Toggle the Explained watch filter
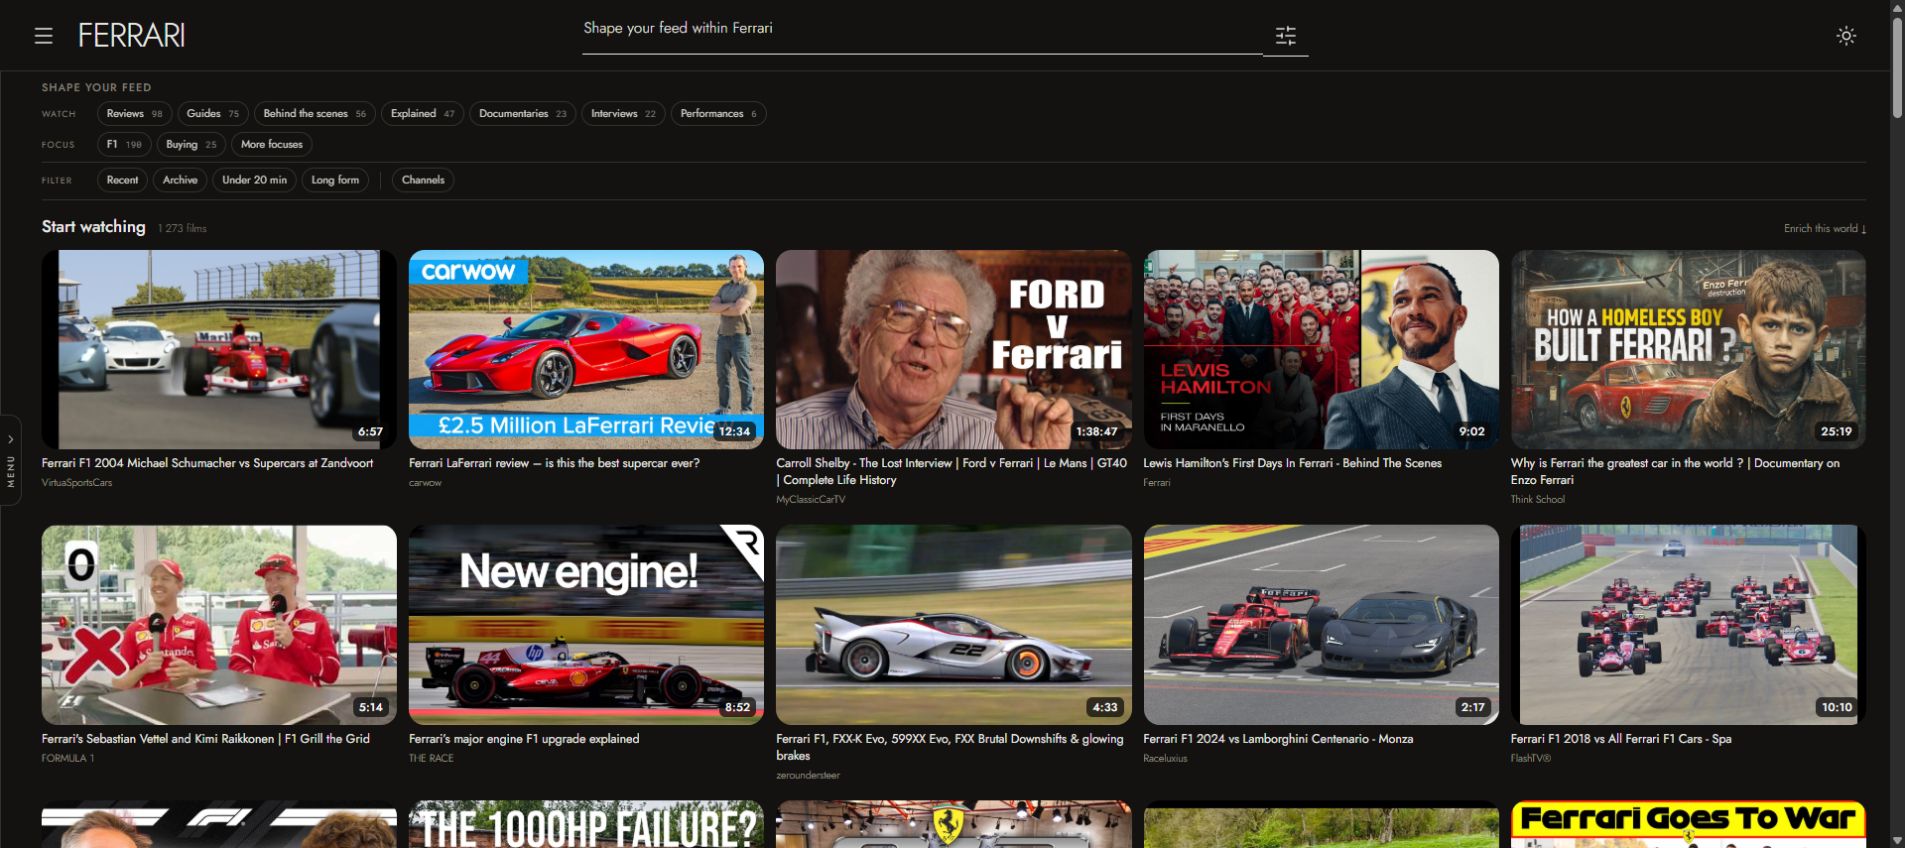 (422, 114)
